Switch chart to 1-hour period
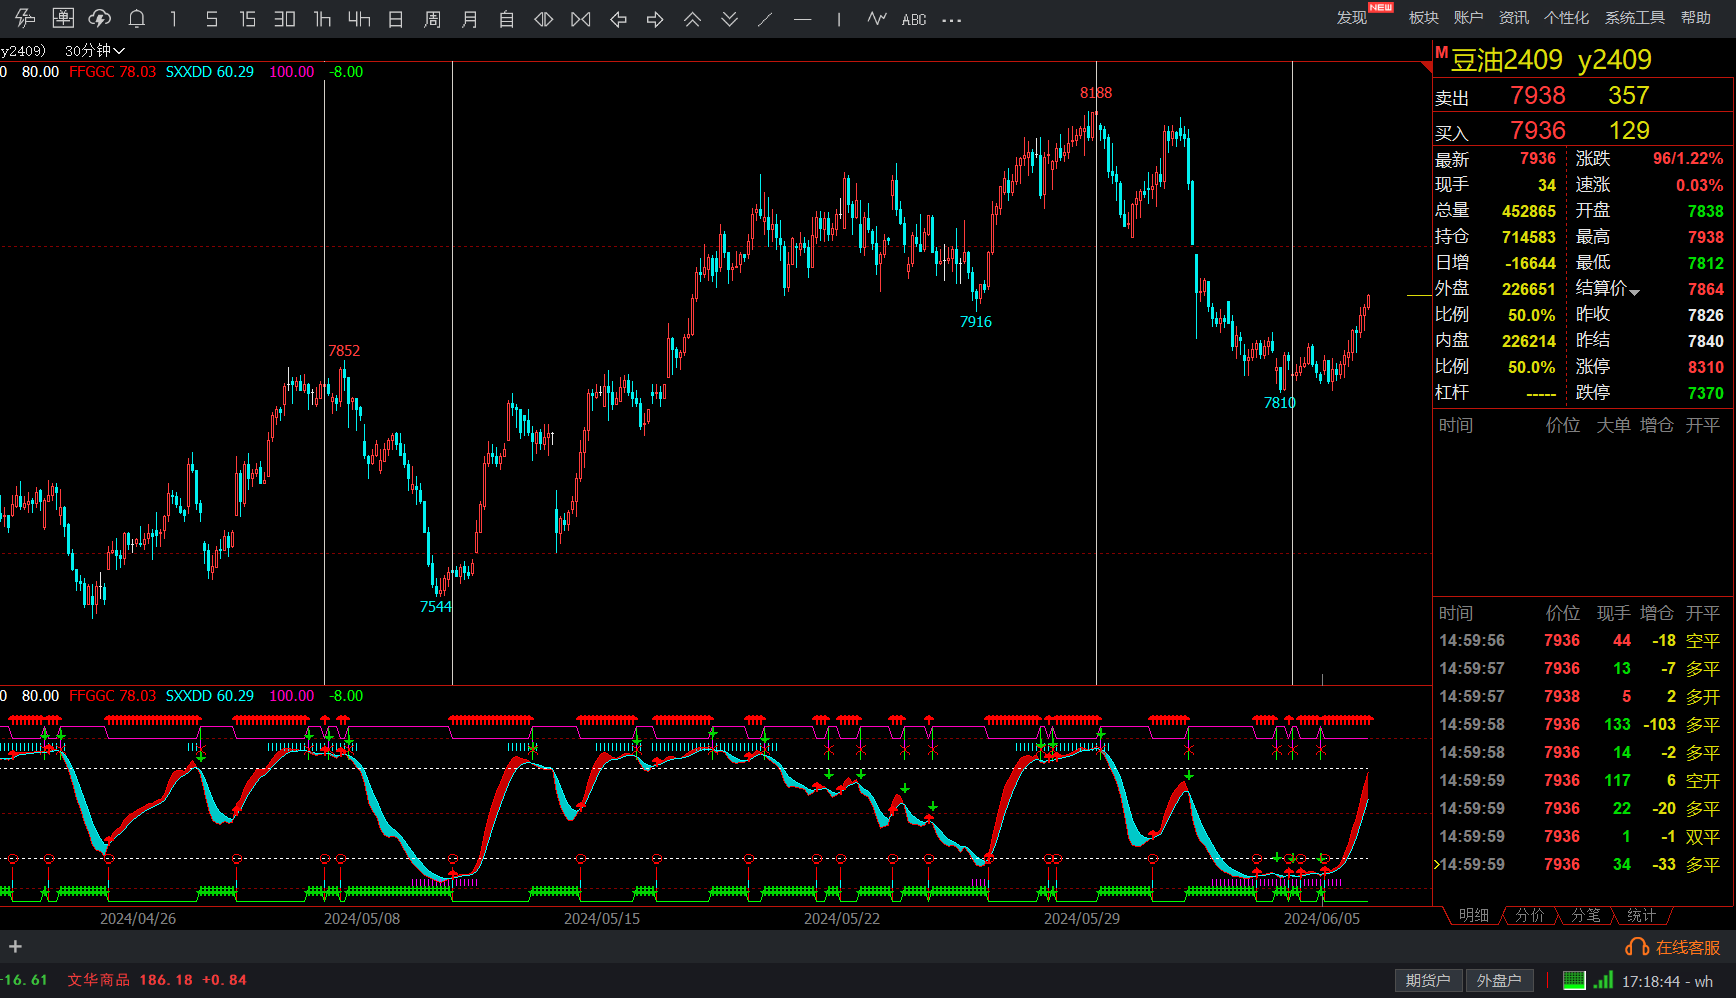This screenshot has height=998, width=1736. pyautogui.click(x=322, y=18)
